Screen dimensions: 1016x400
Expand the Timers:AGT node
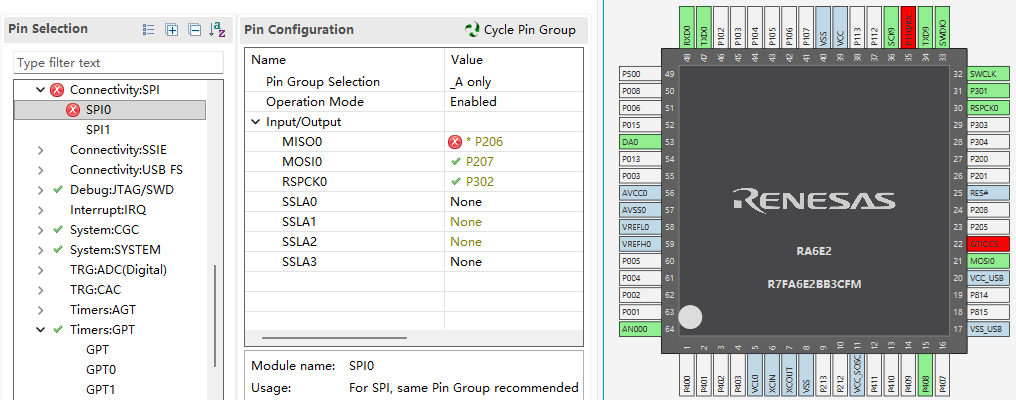pyautogui.click(x=41, y=310)
